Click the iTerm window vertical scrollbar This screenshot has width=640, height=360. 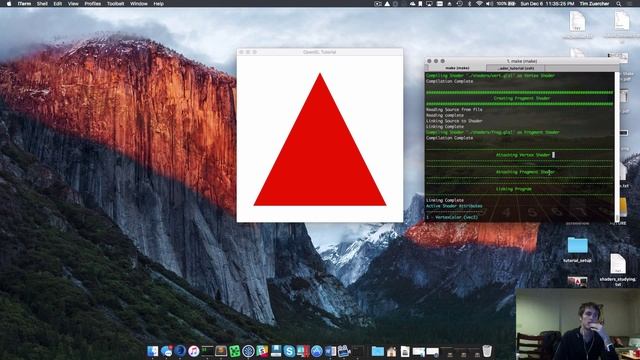point(617,147)
